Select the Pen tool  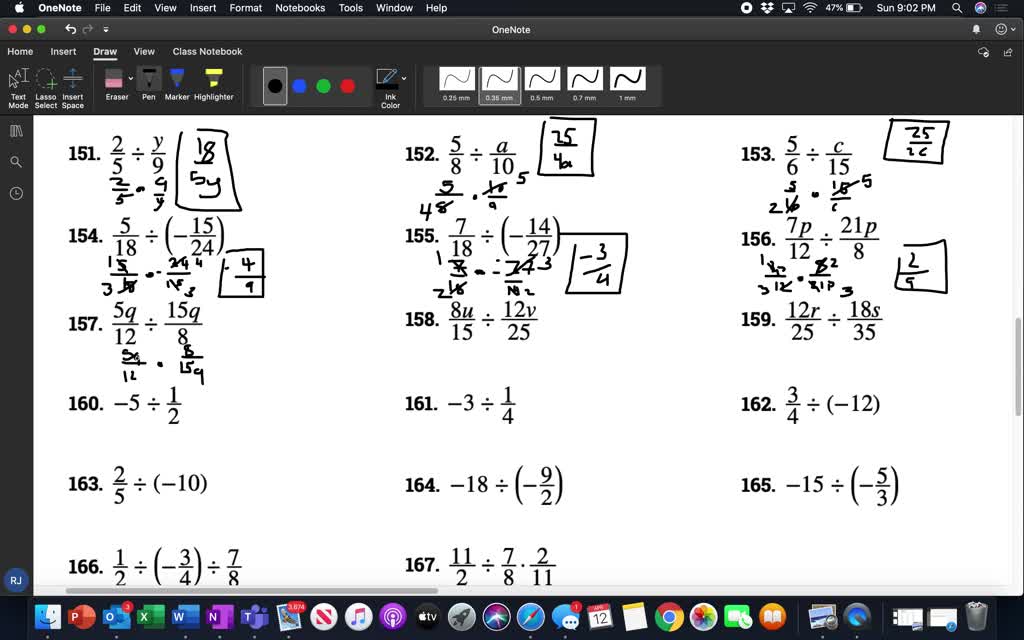pos(148,78)
